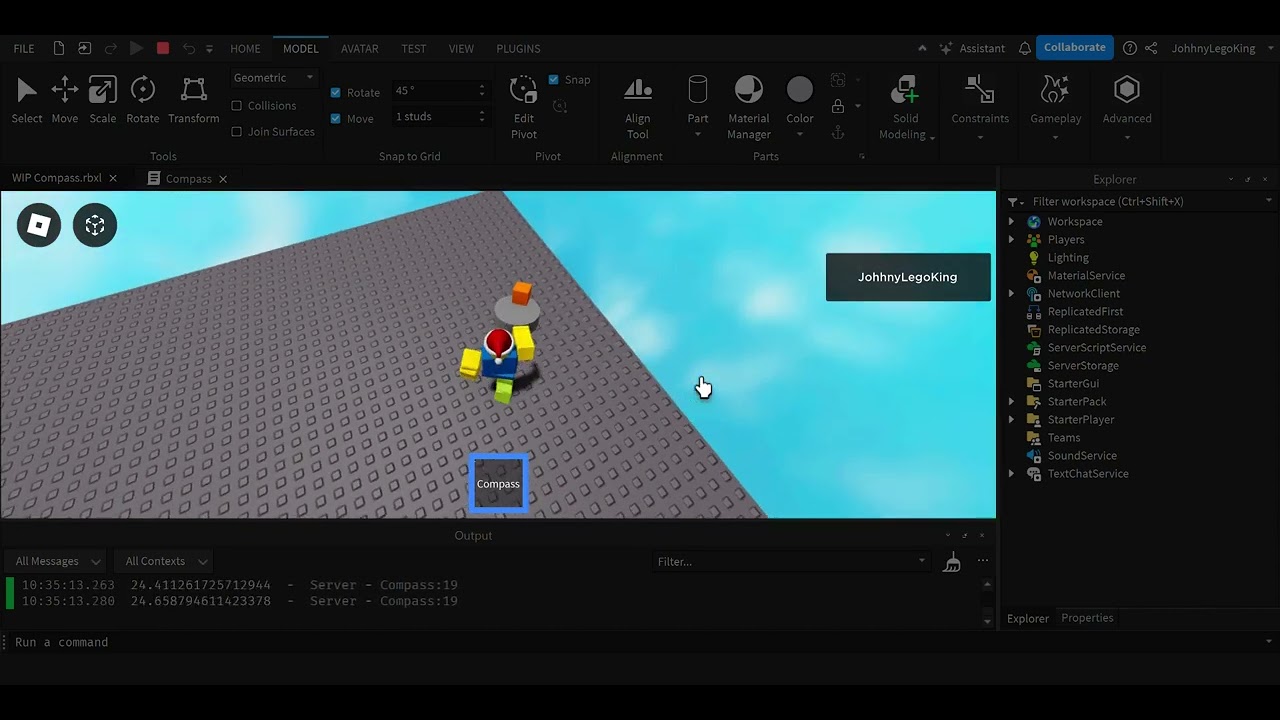Collapse the ribbon with the up chevron
Image resolution: width=1280 pixels, height=720 pixels.
pyautogui.click(x=922, y=48)
